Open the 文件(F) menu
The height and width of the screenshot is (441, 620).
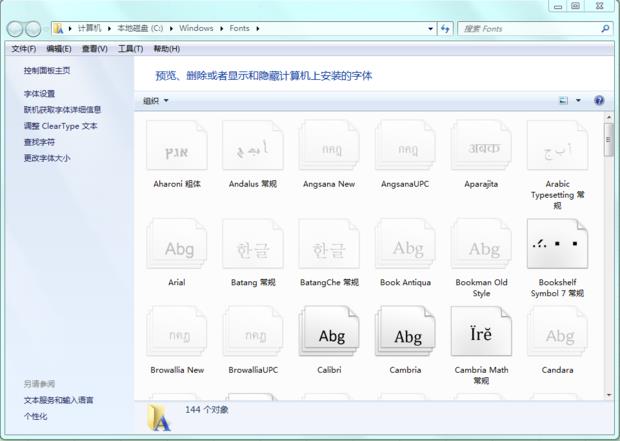pos(24,49)
